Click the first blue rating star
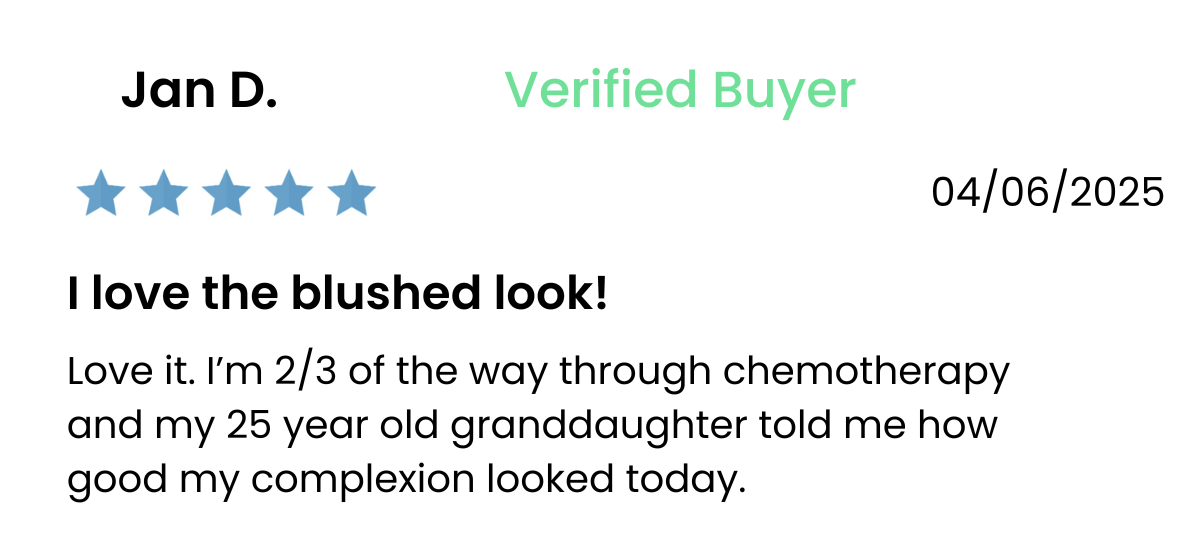 (x=101, y=193)
